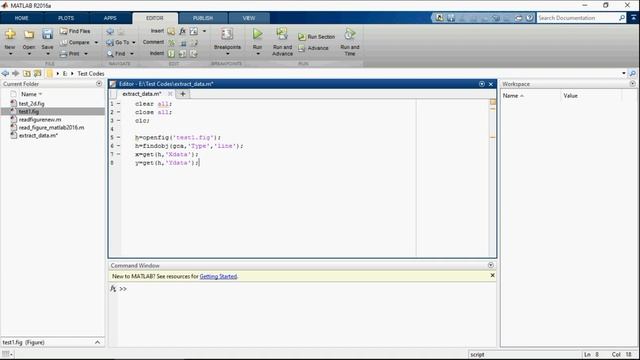
Task: Click the Open folder icon
Action: point(29,35)
